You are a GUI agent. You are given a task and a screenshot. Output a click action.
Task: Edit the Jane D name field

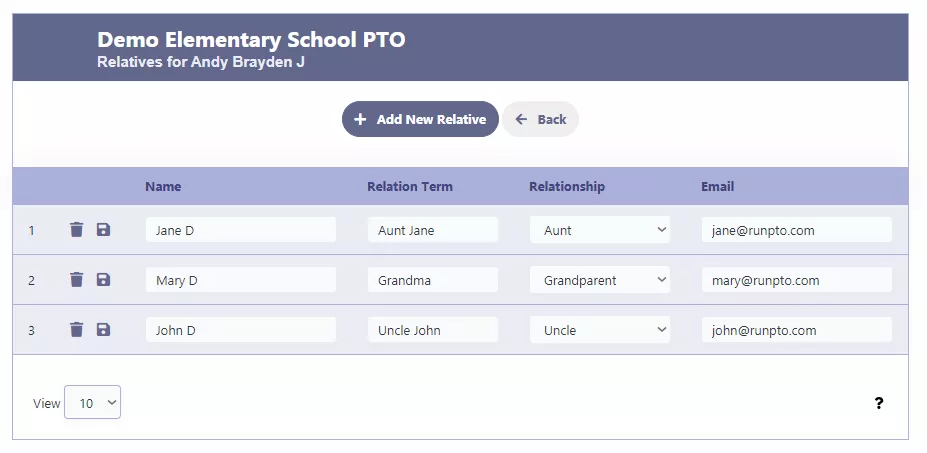point(241,229)
